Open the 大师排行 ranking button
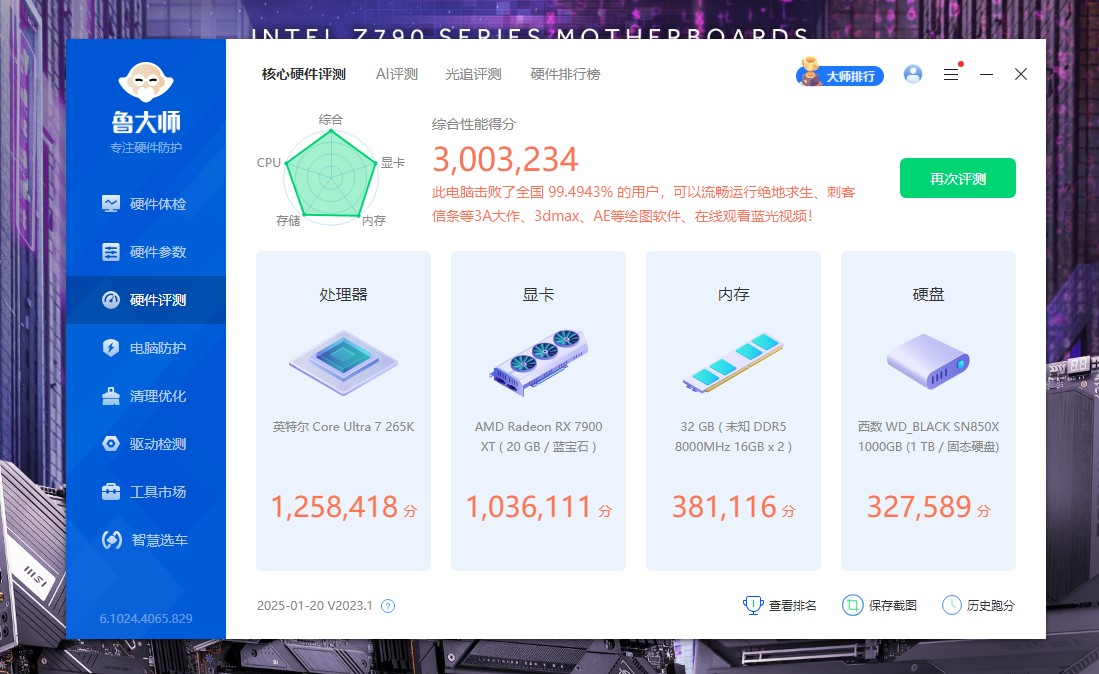1099x674 pixels. pyautogui.click(x=840, y=74)
